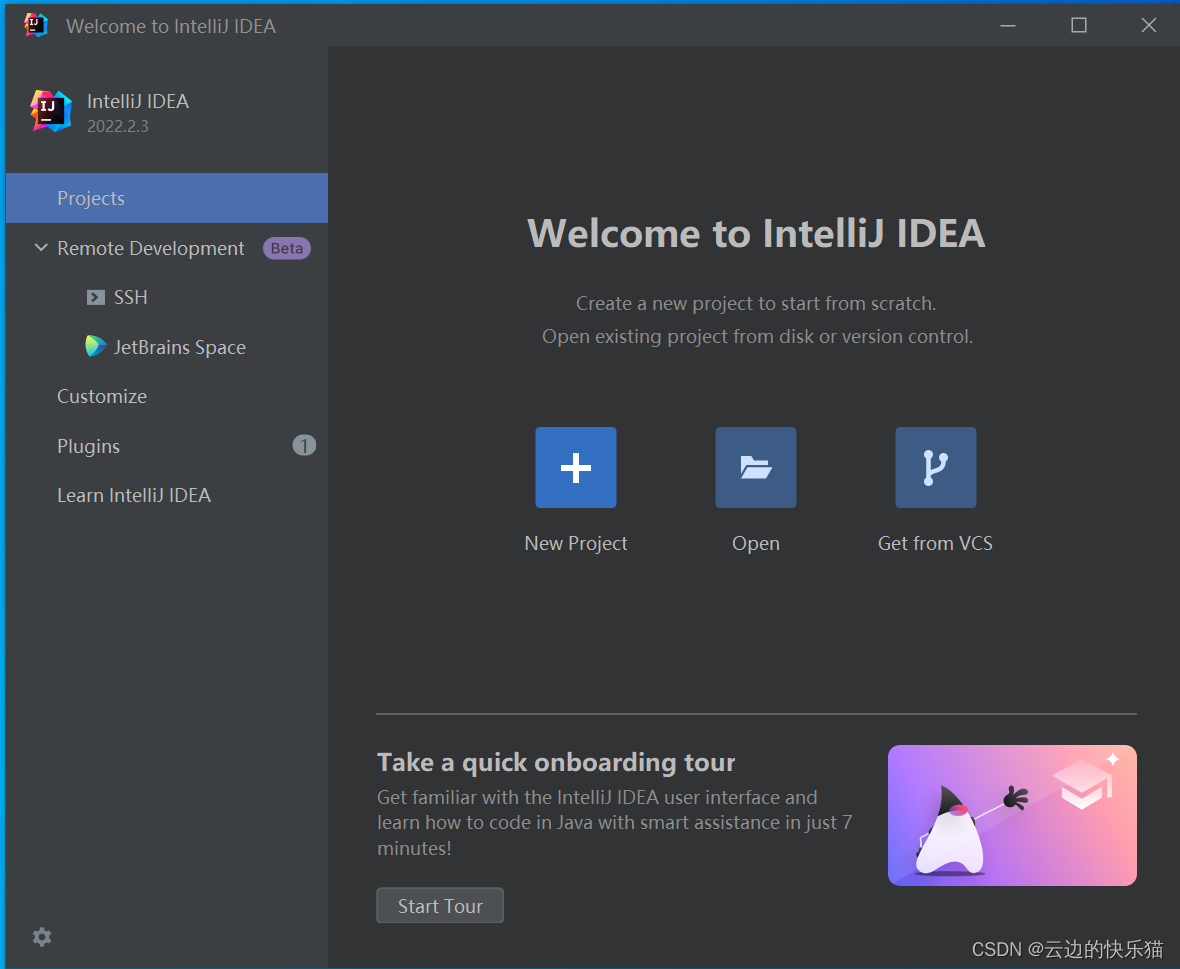The width and height of the screenshot is (1180, 969).
Task: Open the Plugins tab
Action: [x=89, y=446]
